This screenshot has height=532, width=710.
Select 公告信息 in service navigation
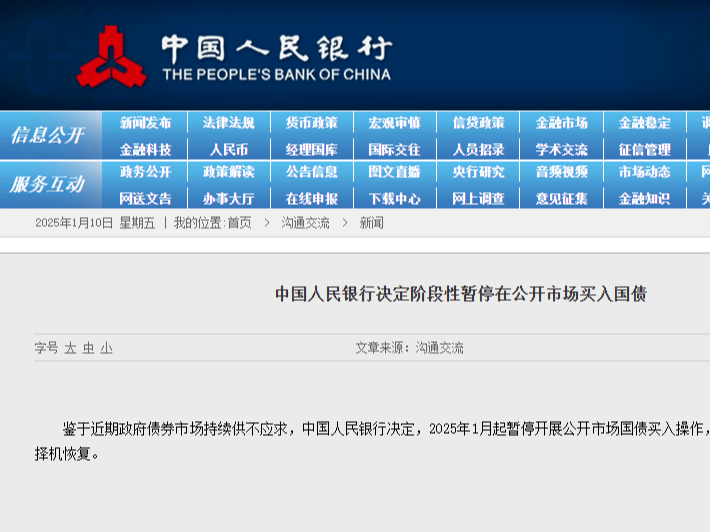point(312,172)
